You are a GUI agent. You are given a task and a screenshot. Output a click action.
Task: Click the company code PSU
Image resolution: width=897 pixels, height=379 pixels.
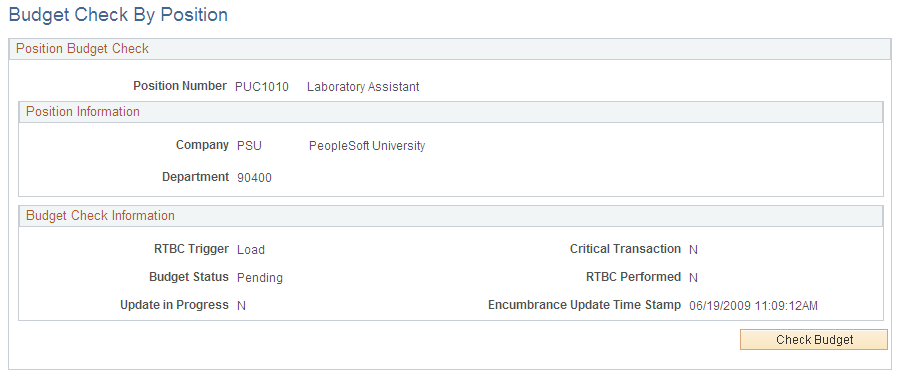pos(249,146)
